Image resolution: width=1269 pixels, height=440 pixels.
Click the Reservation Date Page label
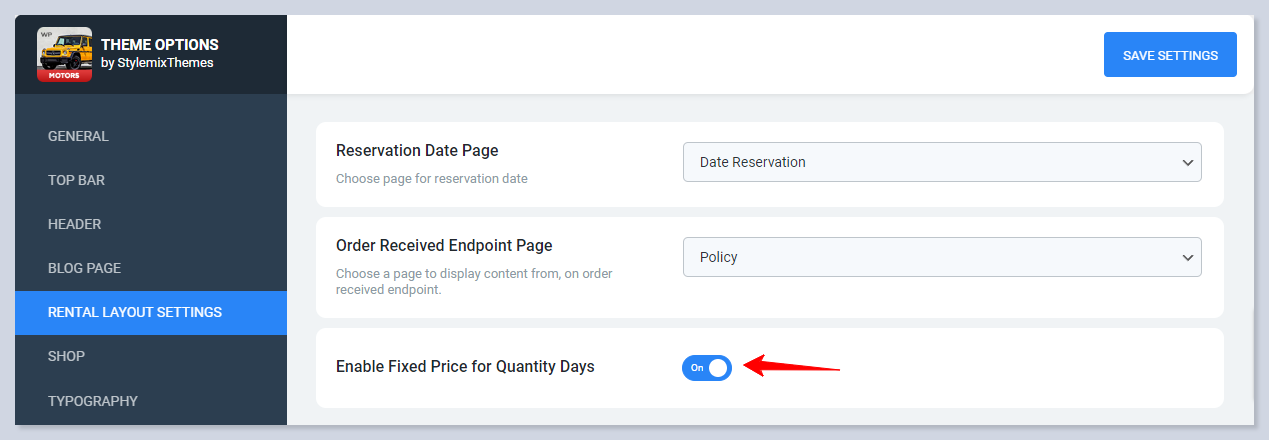point(417,151)
